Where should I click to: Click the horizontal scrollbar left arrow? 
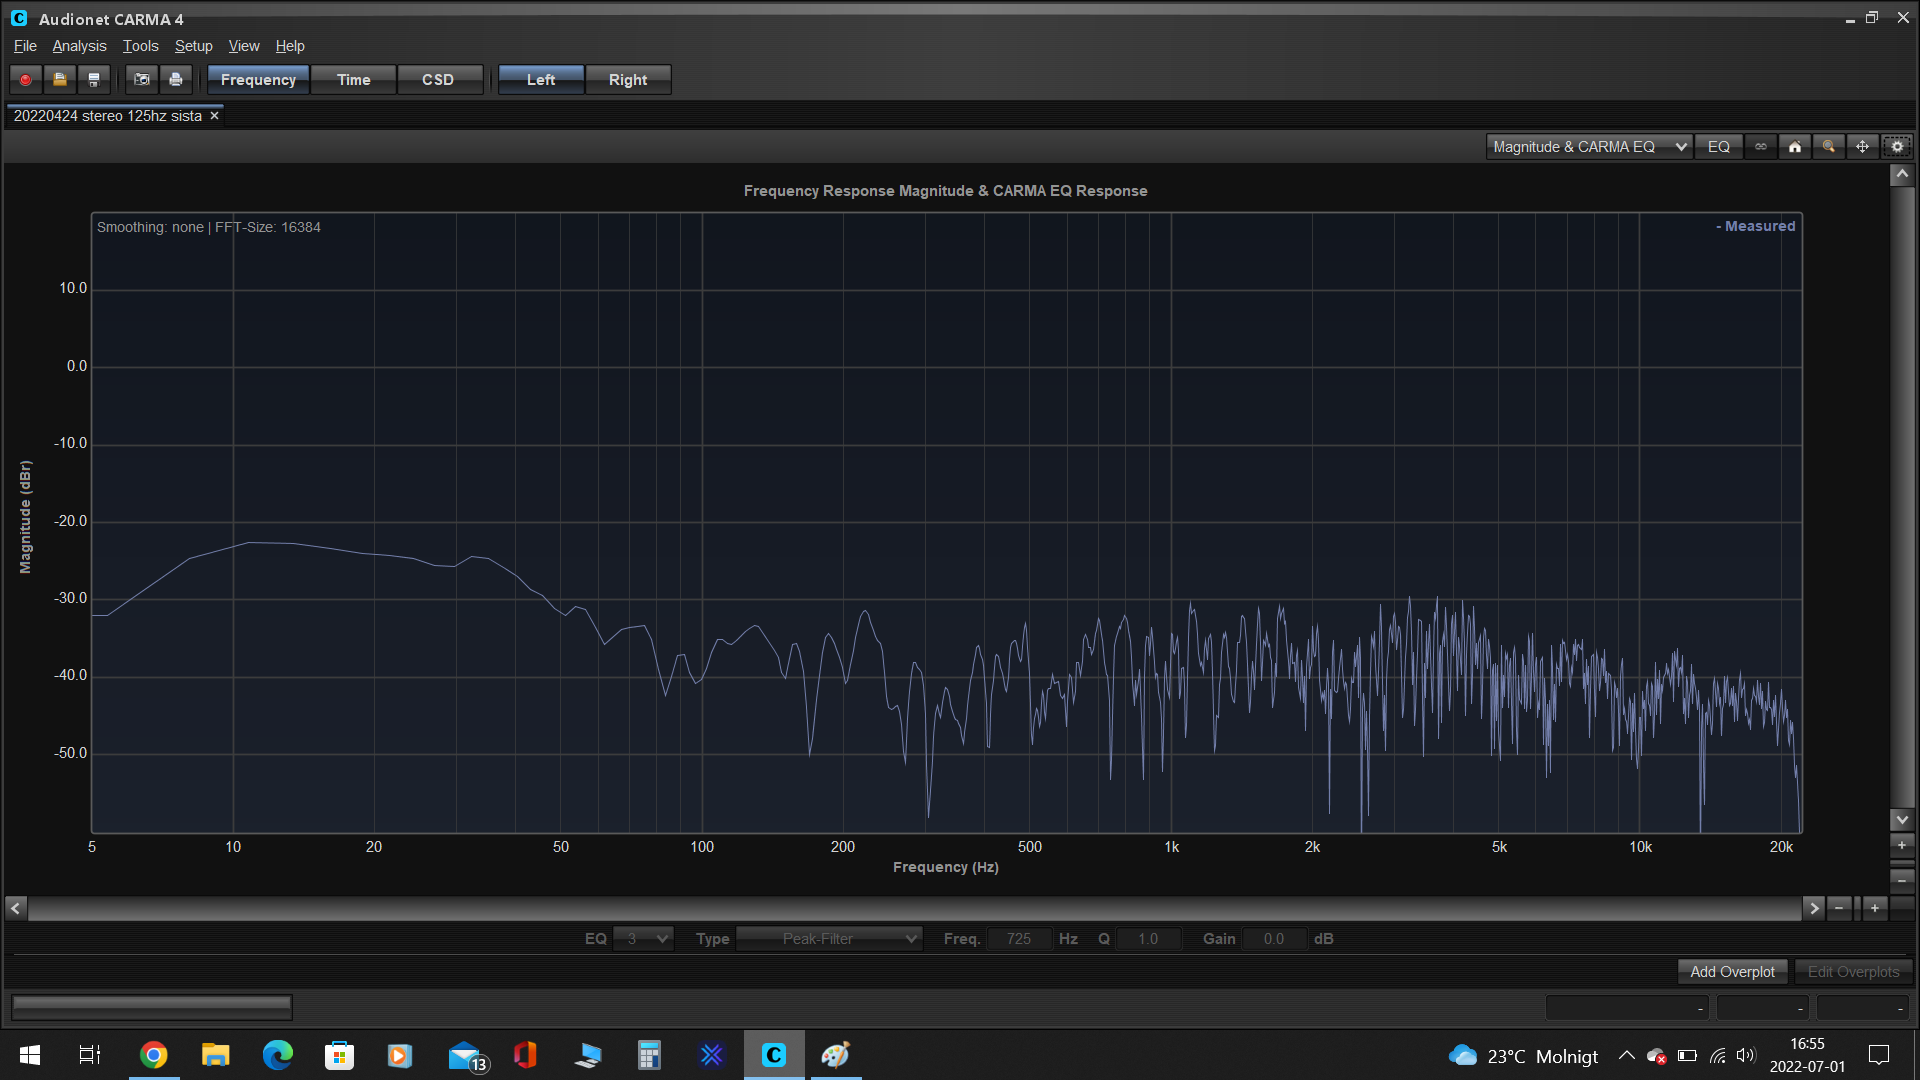[x=16, y=908]
